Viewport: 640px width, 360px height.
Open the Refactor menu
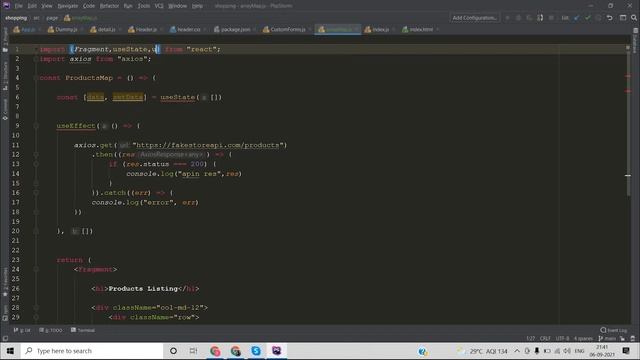pyautogui.click(x=109, y=6)
